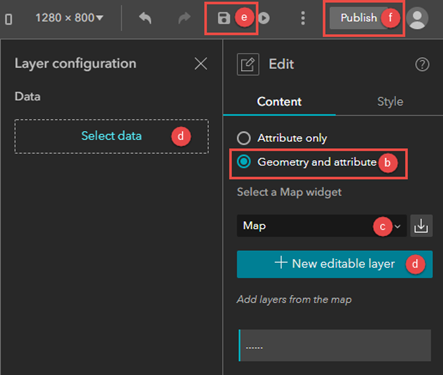Open the 1280 × 800 resolution dropdown
The width and height of the screenshot is (443, 375).
pos(69,18)
